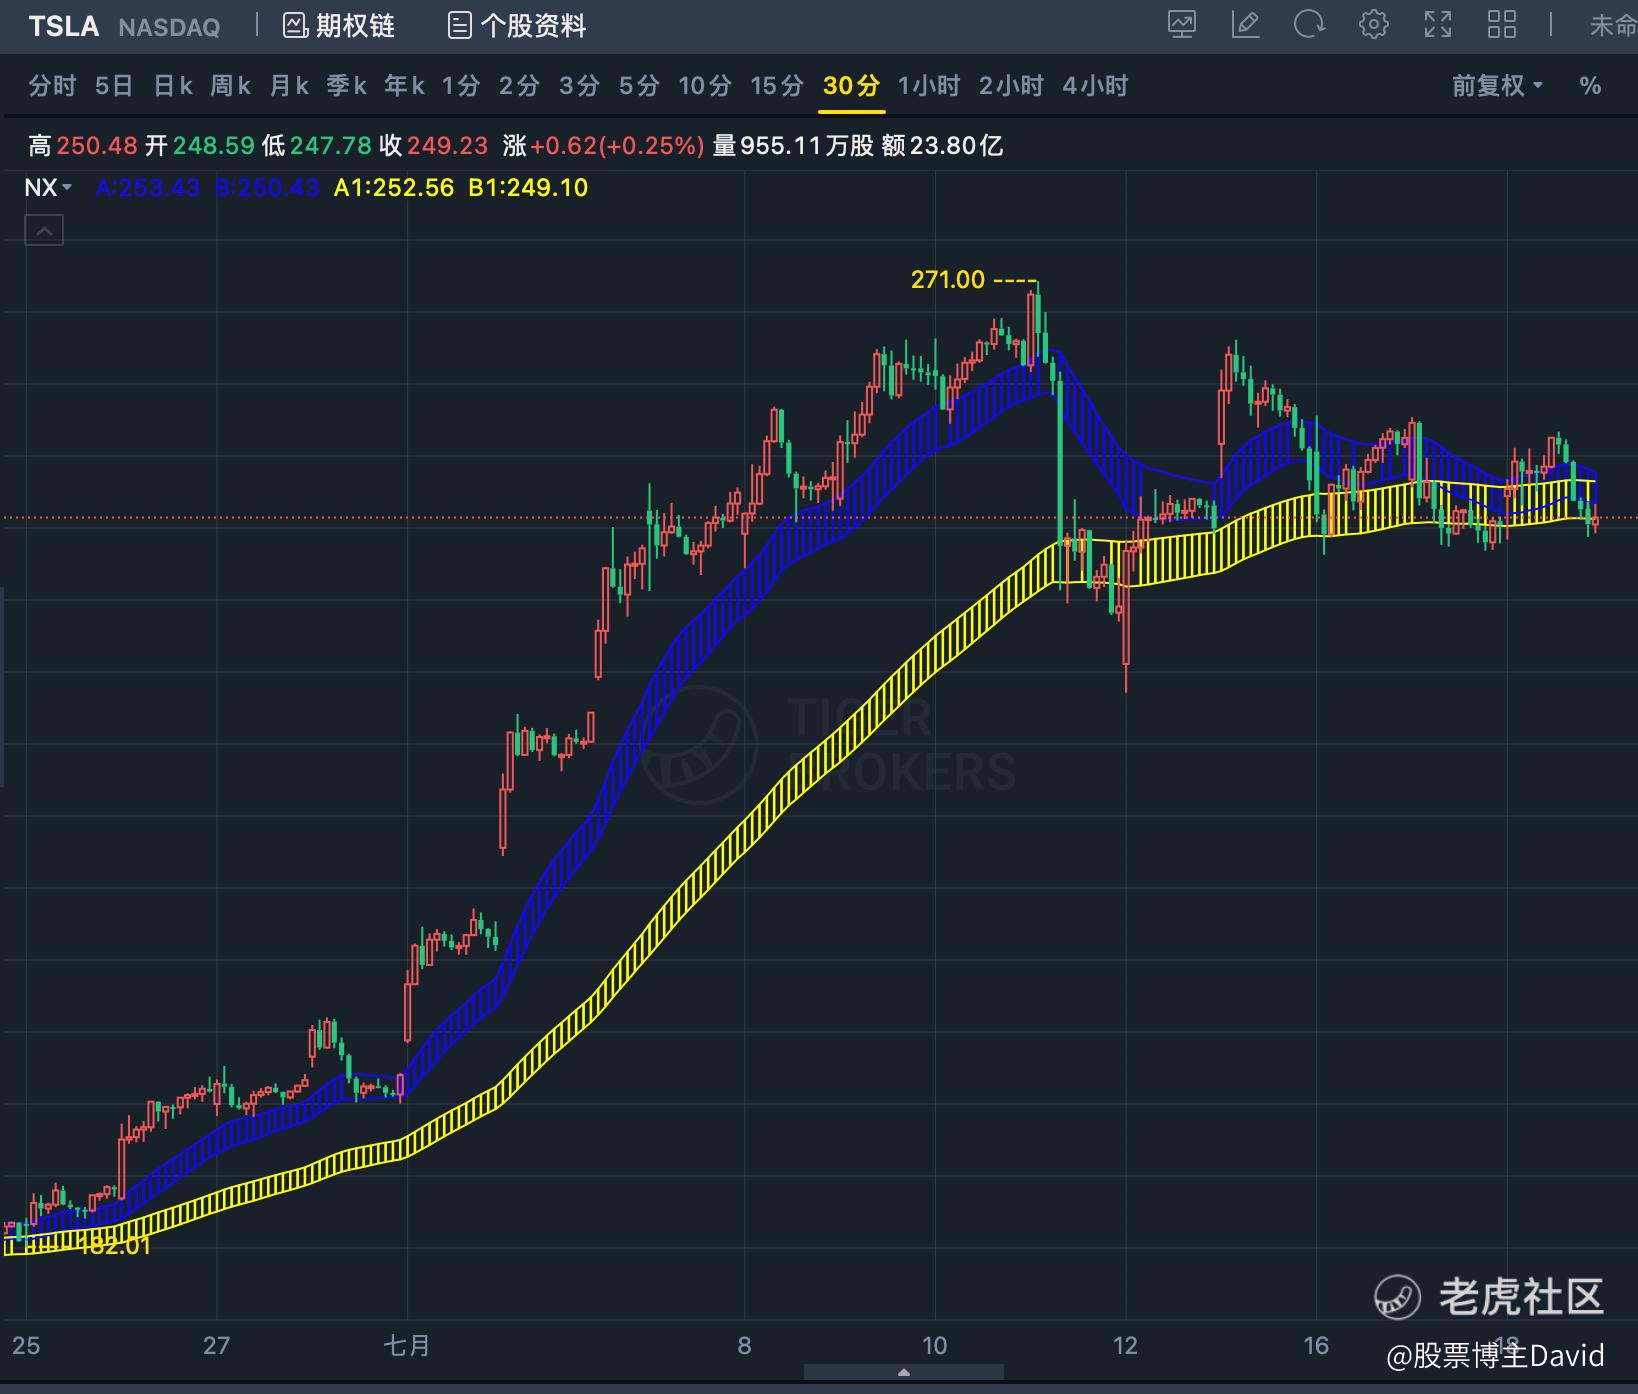This screenshot has width=1638, height=1394.
Task: Click the 高 250.48 high price value
Action: pyautogui.click(x=83, y=146)
